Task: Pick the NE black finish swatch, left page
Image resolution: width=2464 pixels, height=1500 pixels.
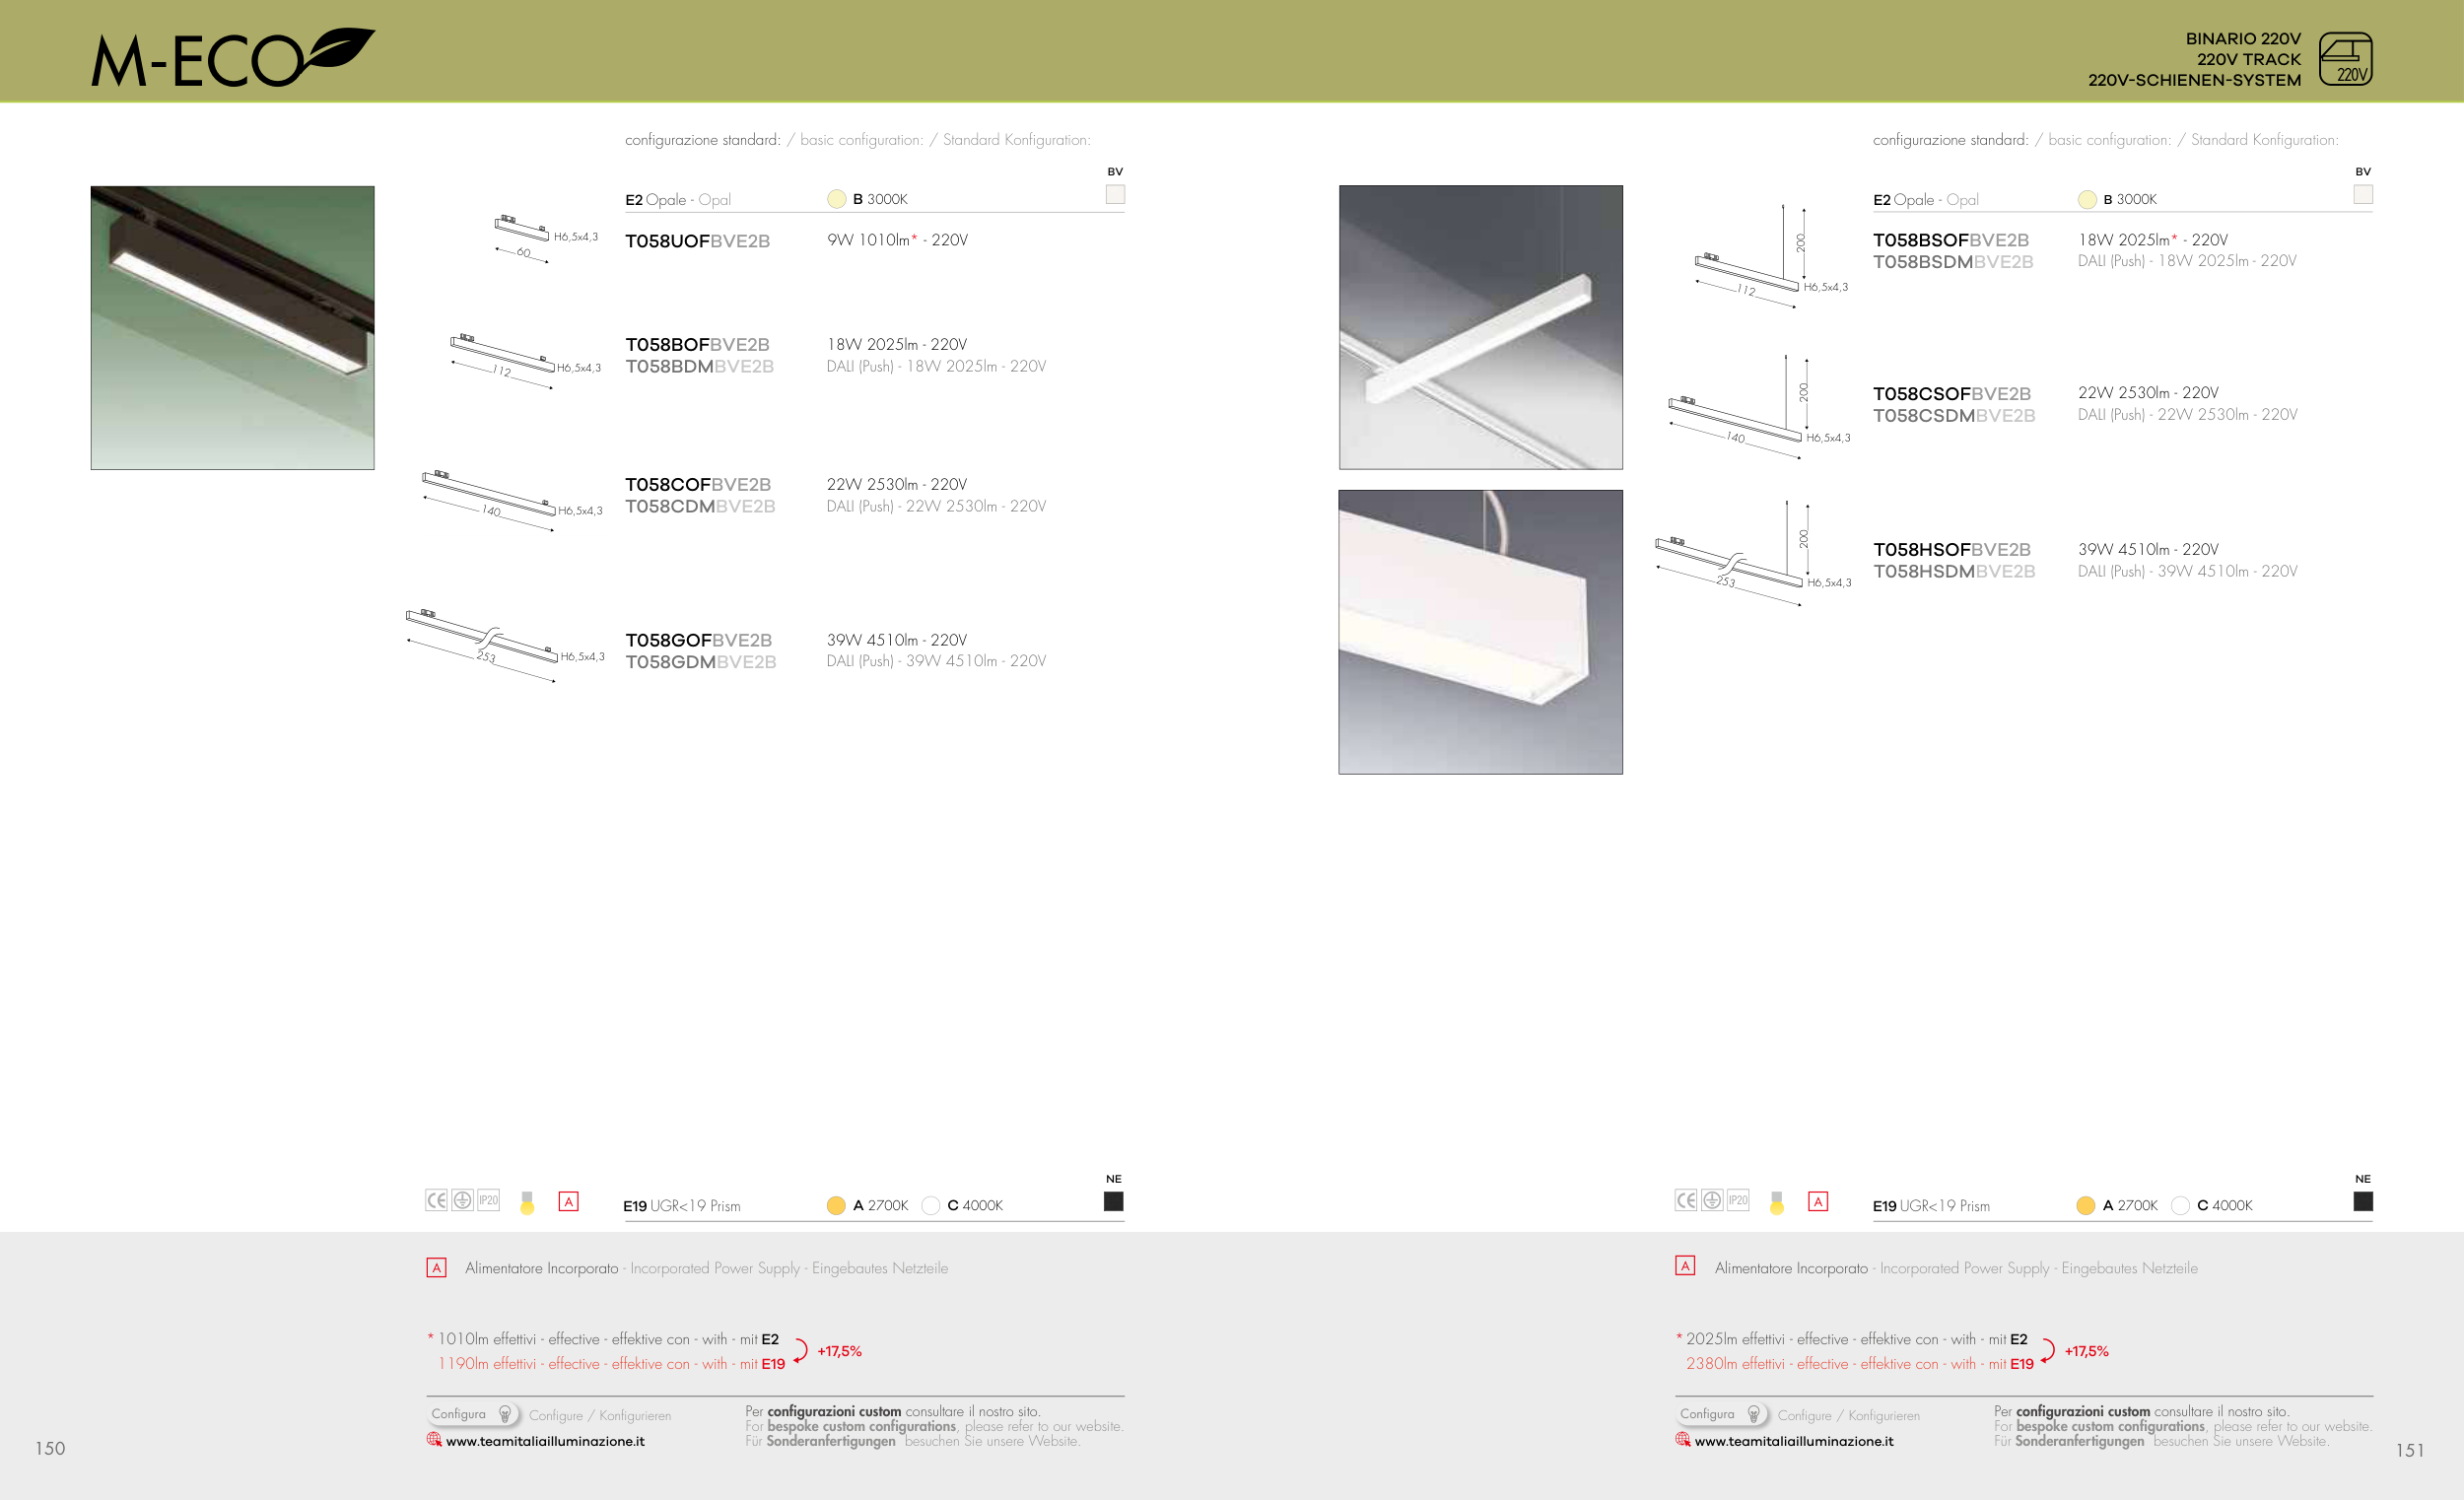Action: 1113,1201
